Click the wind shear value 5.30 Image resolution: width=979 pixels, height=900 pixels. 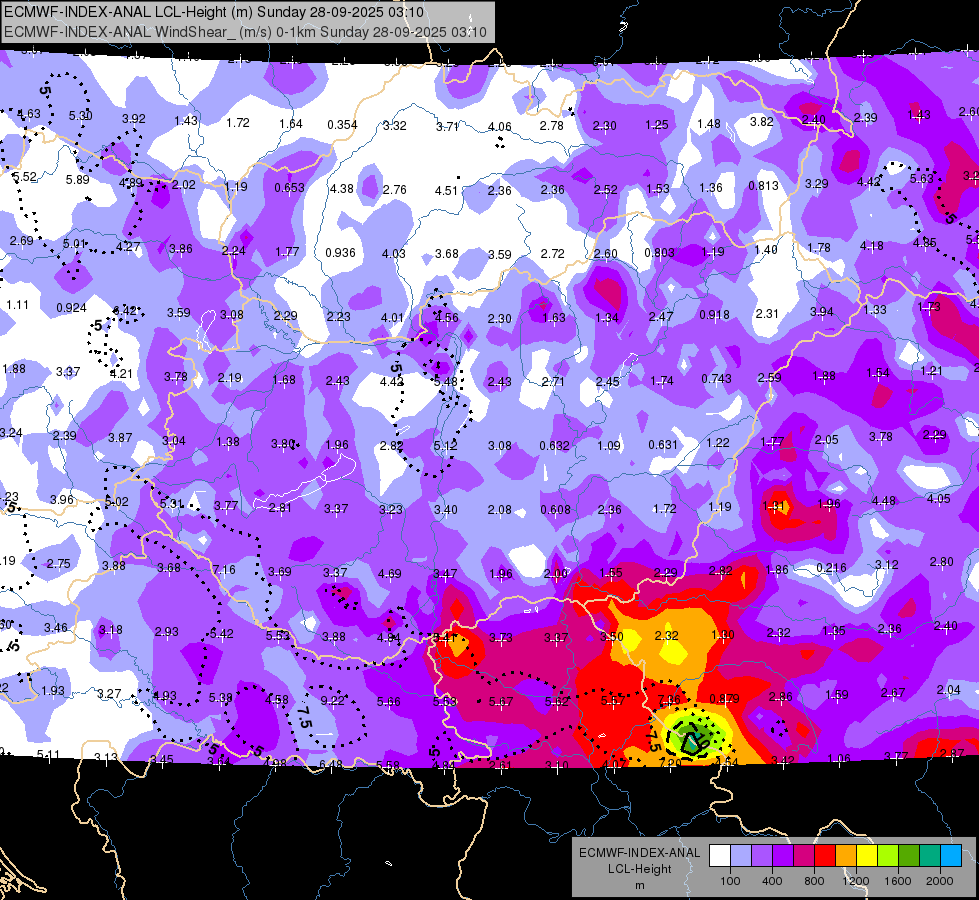tap(81, 116)
